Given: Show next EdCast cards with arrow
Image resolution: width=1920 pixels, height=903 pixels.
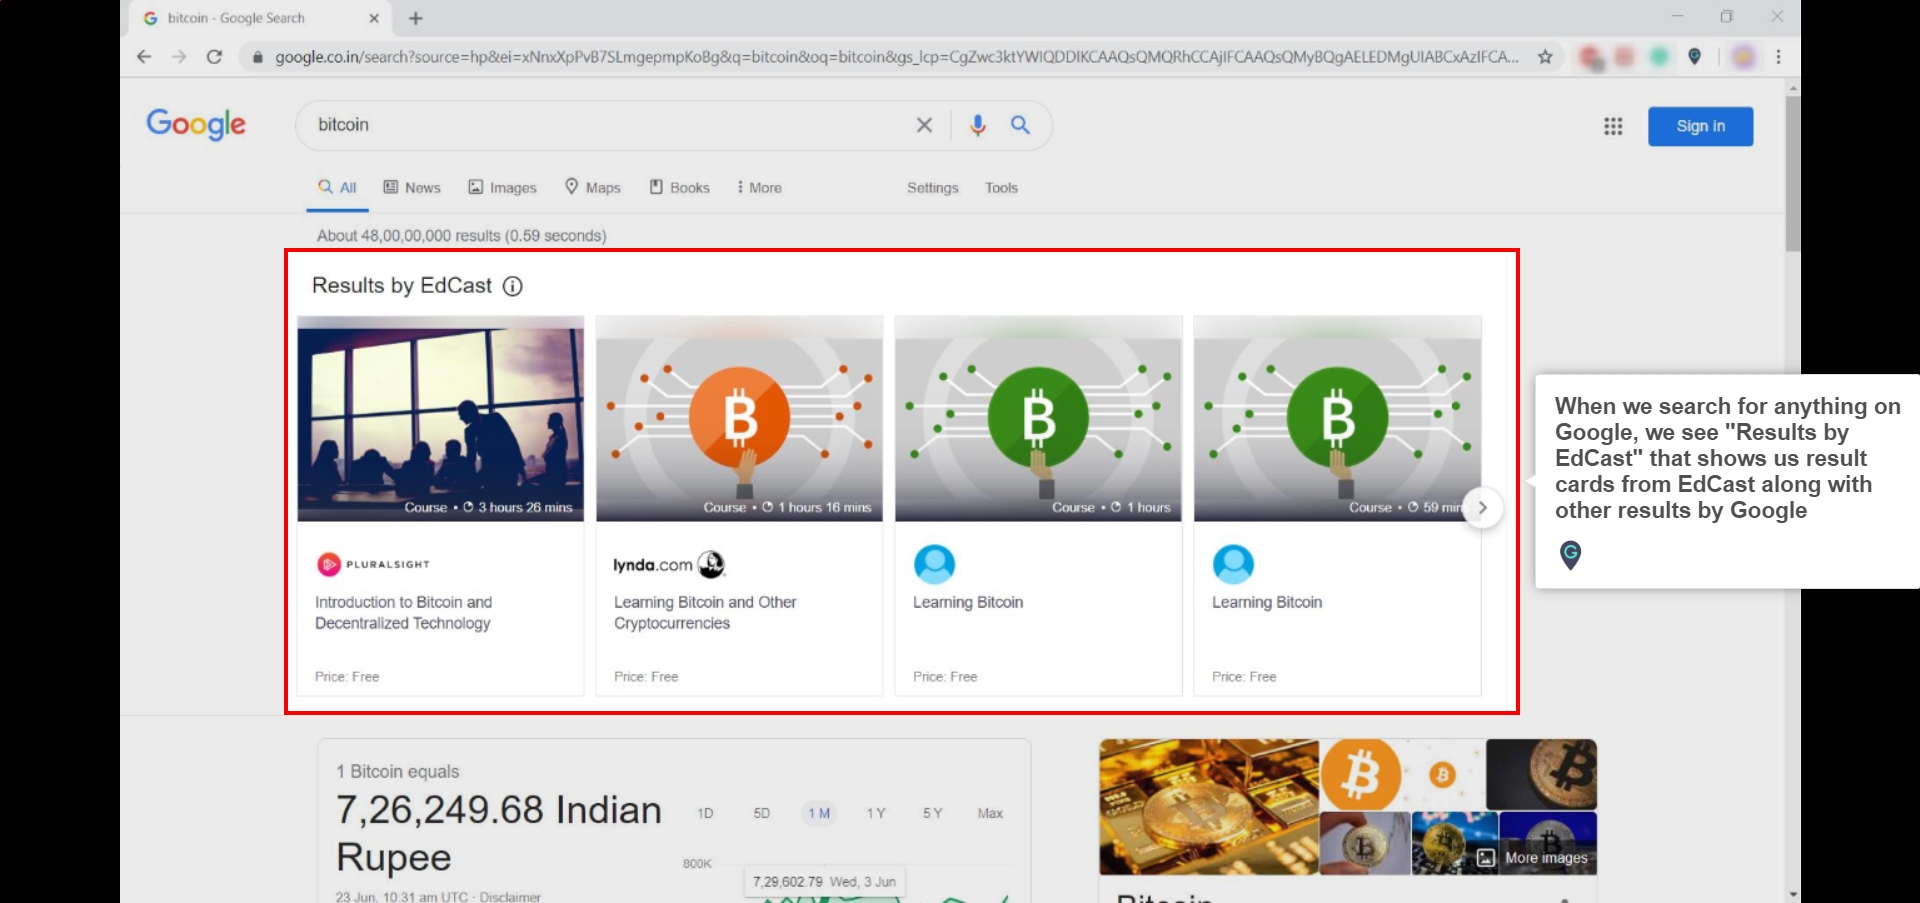Looking at the screenshot, I should (1483, 508).
